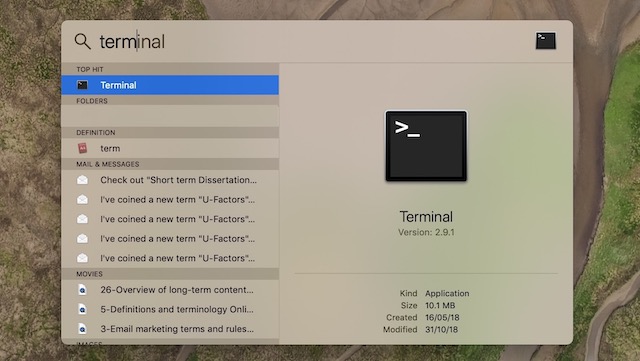Click the "DEFINITION" section header

(96, 133)
